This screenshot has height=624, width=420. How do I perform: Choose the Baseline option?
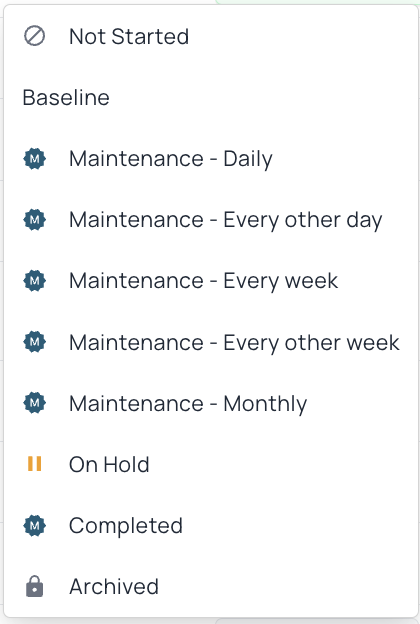click(211, 98)
